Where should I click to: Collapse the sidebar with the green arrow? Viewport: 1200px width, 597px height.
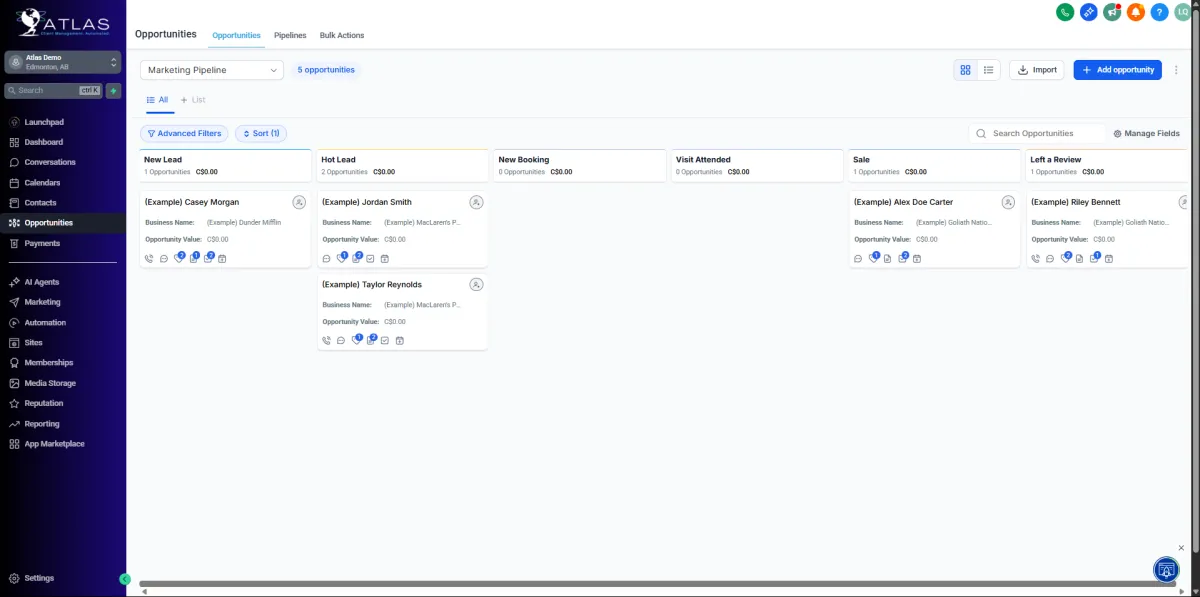point(125,579)
